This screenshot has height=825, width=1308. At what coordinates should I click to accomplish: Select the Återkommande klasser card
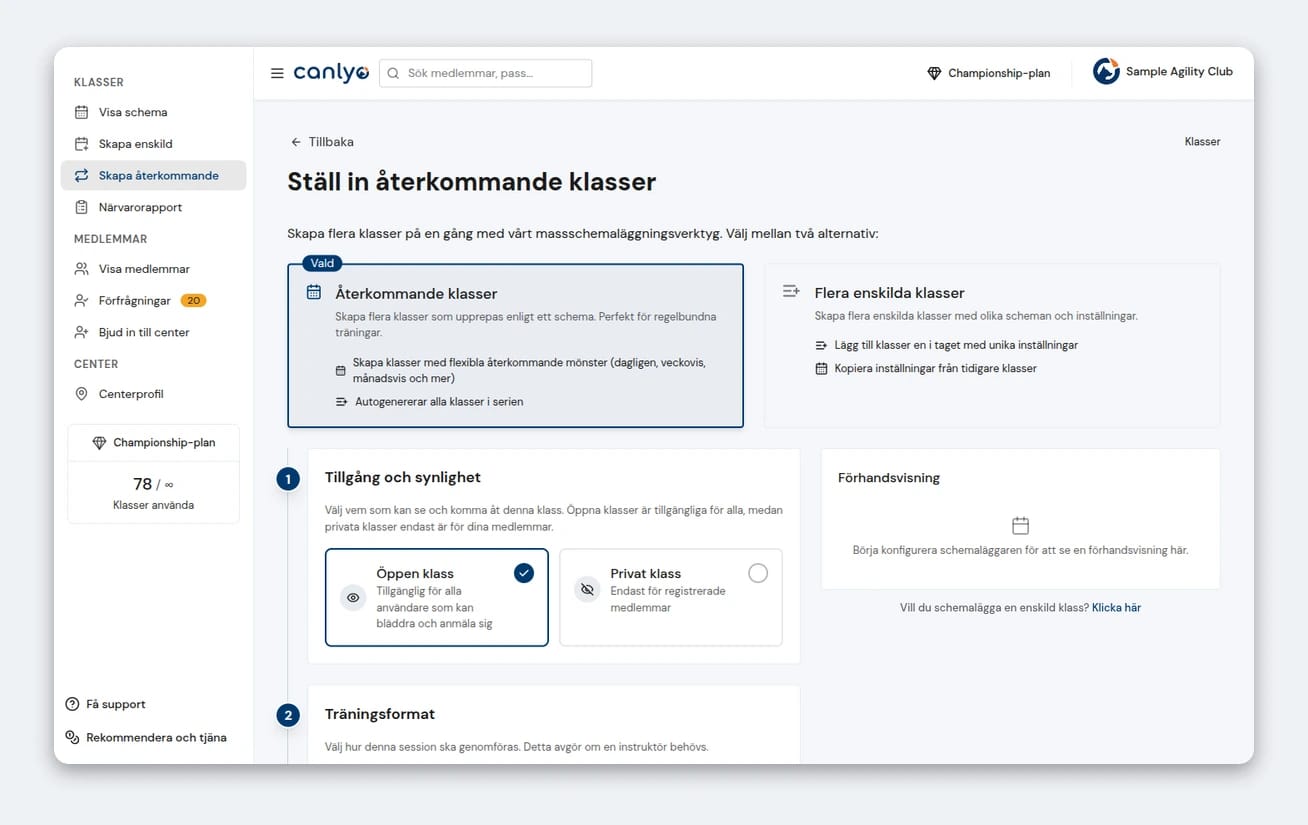point(515,346)
